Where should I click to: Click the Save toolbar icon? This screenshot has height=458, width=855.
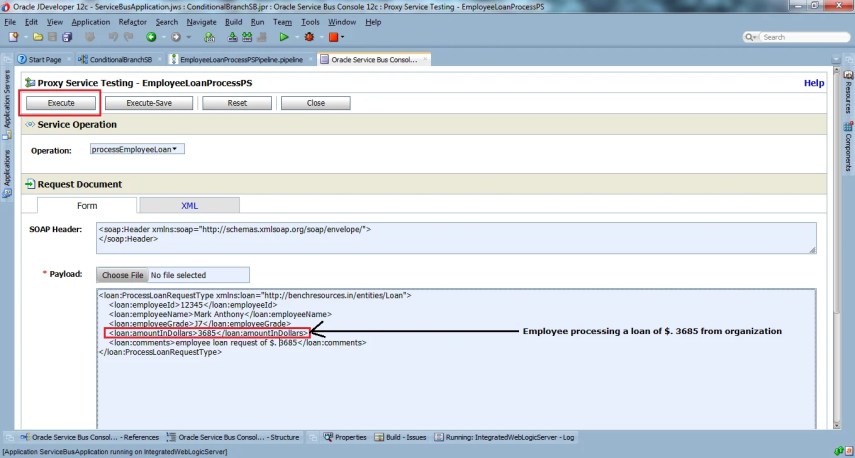[x=52, y=37]
